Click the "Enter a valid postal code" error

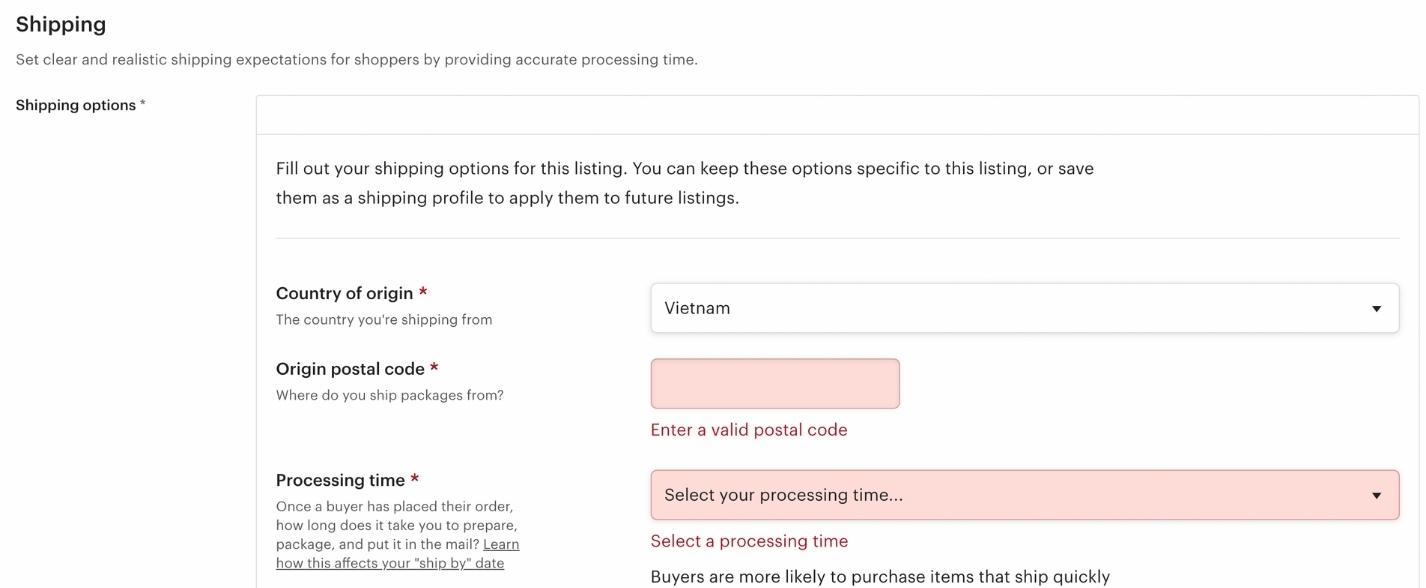[x=749, y=430]
